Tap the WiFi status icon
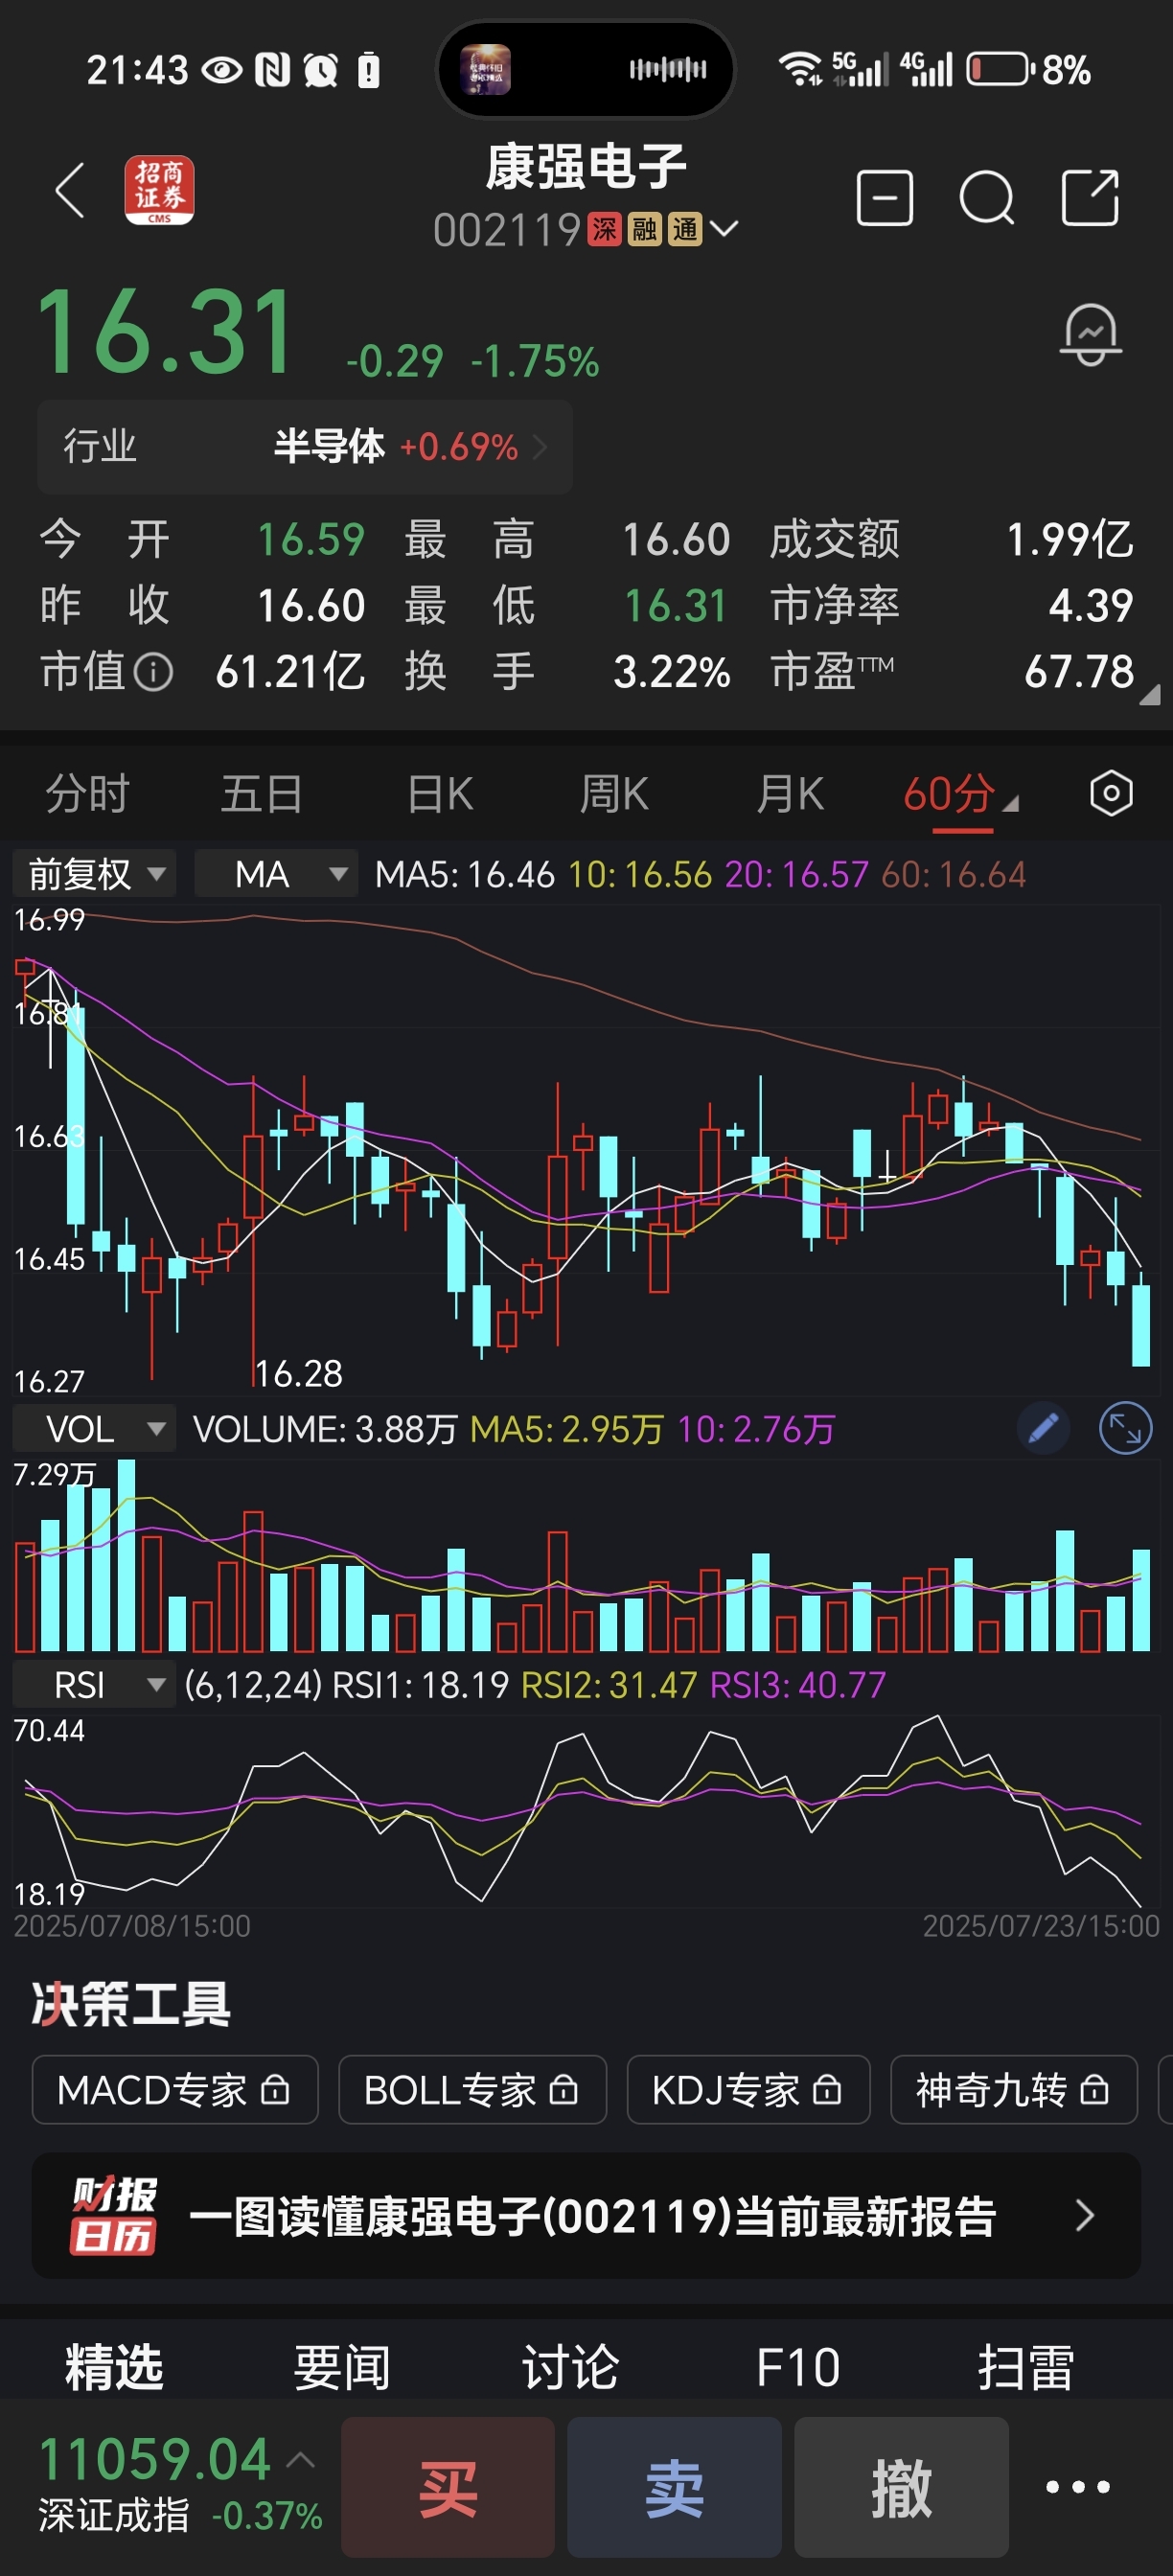The height and width of the screenshot is (2576, 1173). point(799,69)
